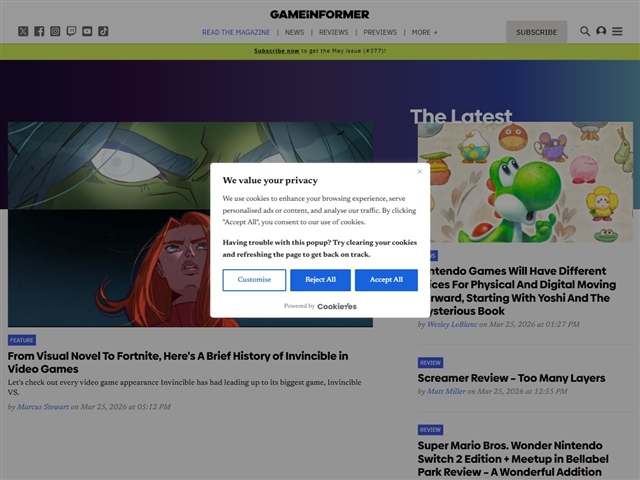Open the Nintendo Games pricing article headline
640x480 pixels.
click(x=517, y=291)
